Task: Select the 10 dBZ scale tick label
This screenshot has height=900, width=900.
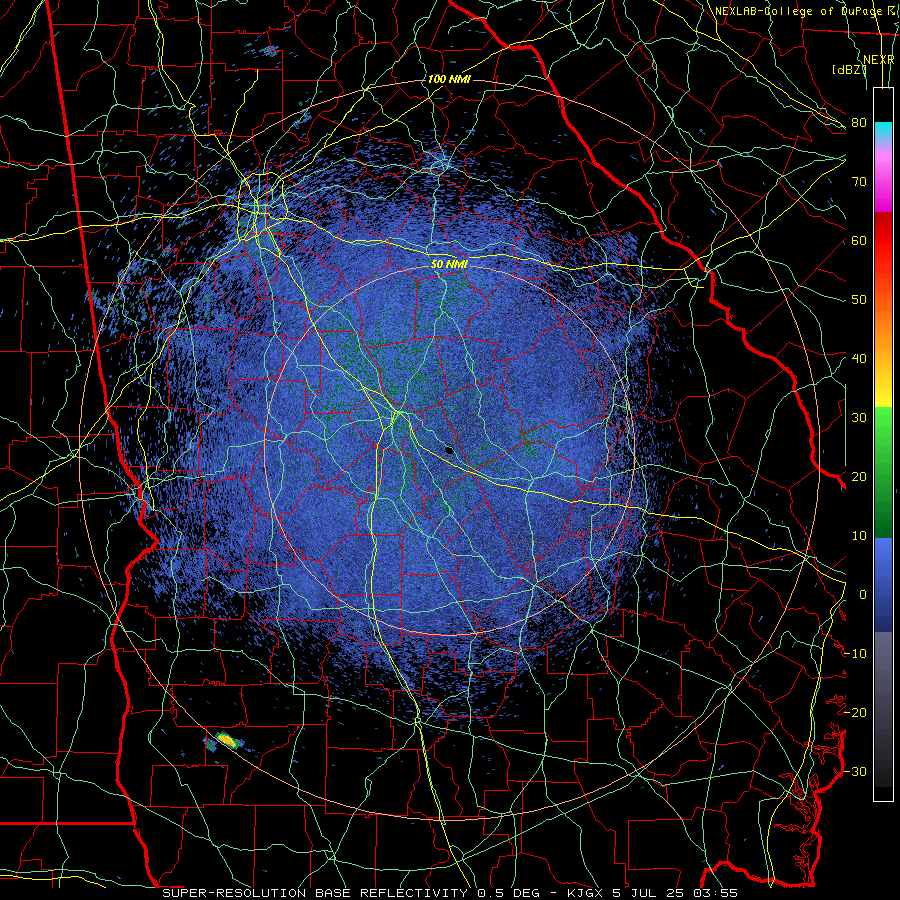Action: 859,536
